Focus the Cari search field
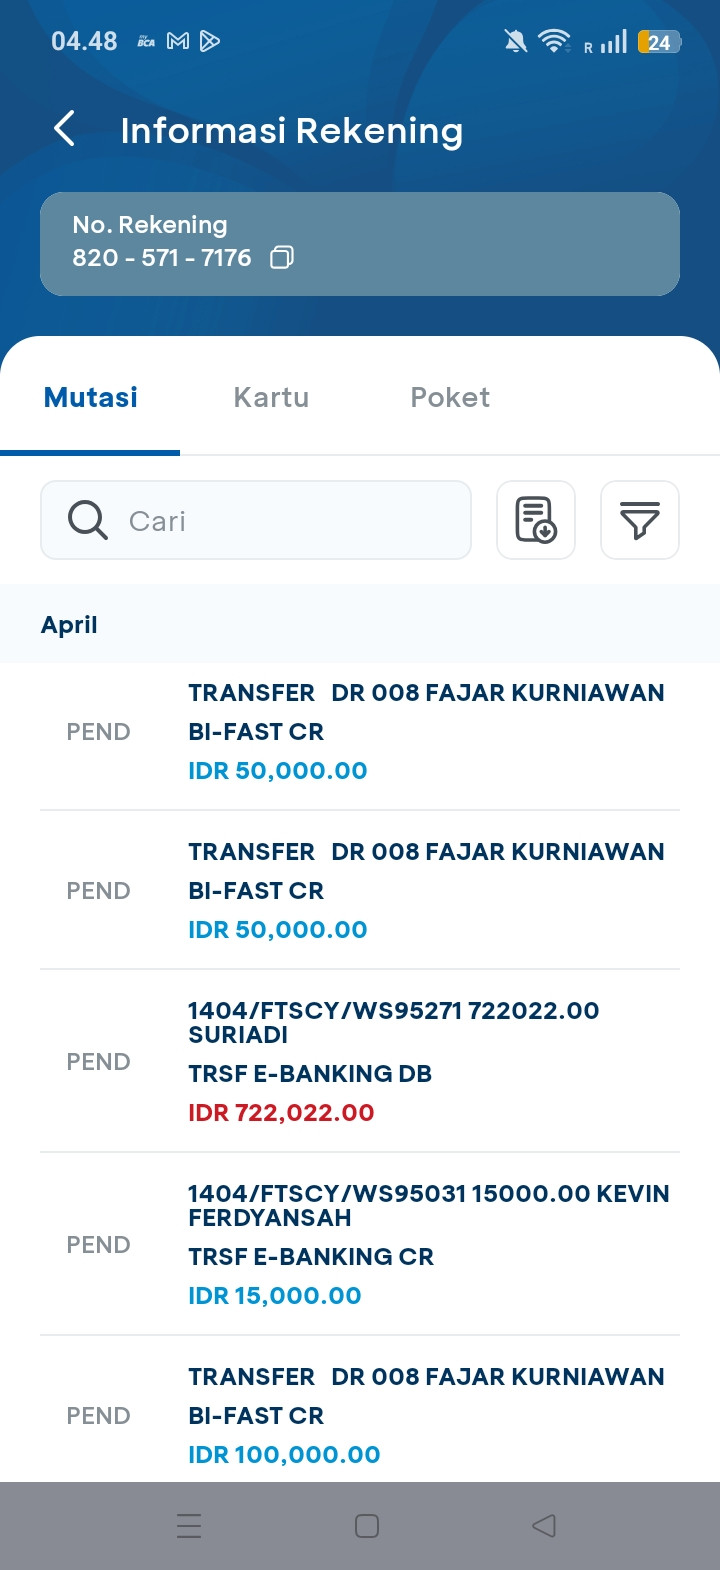Screen dimensions: 720x1570 [290, 520]
